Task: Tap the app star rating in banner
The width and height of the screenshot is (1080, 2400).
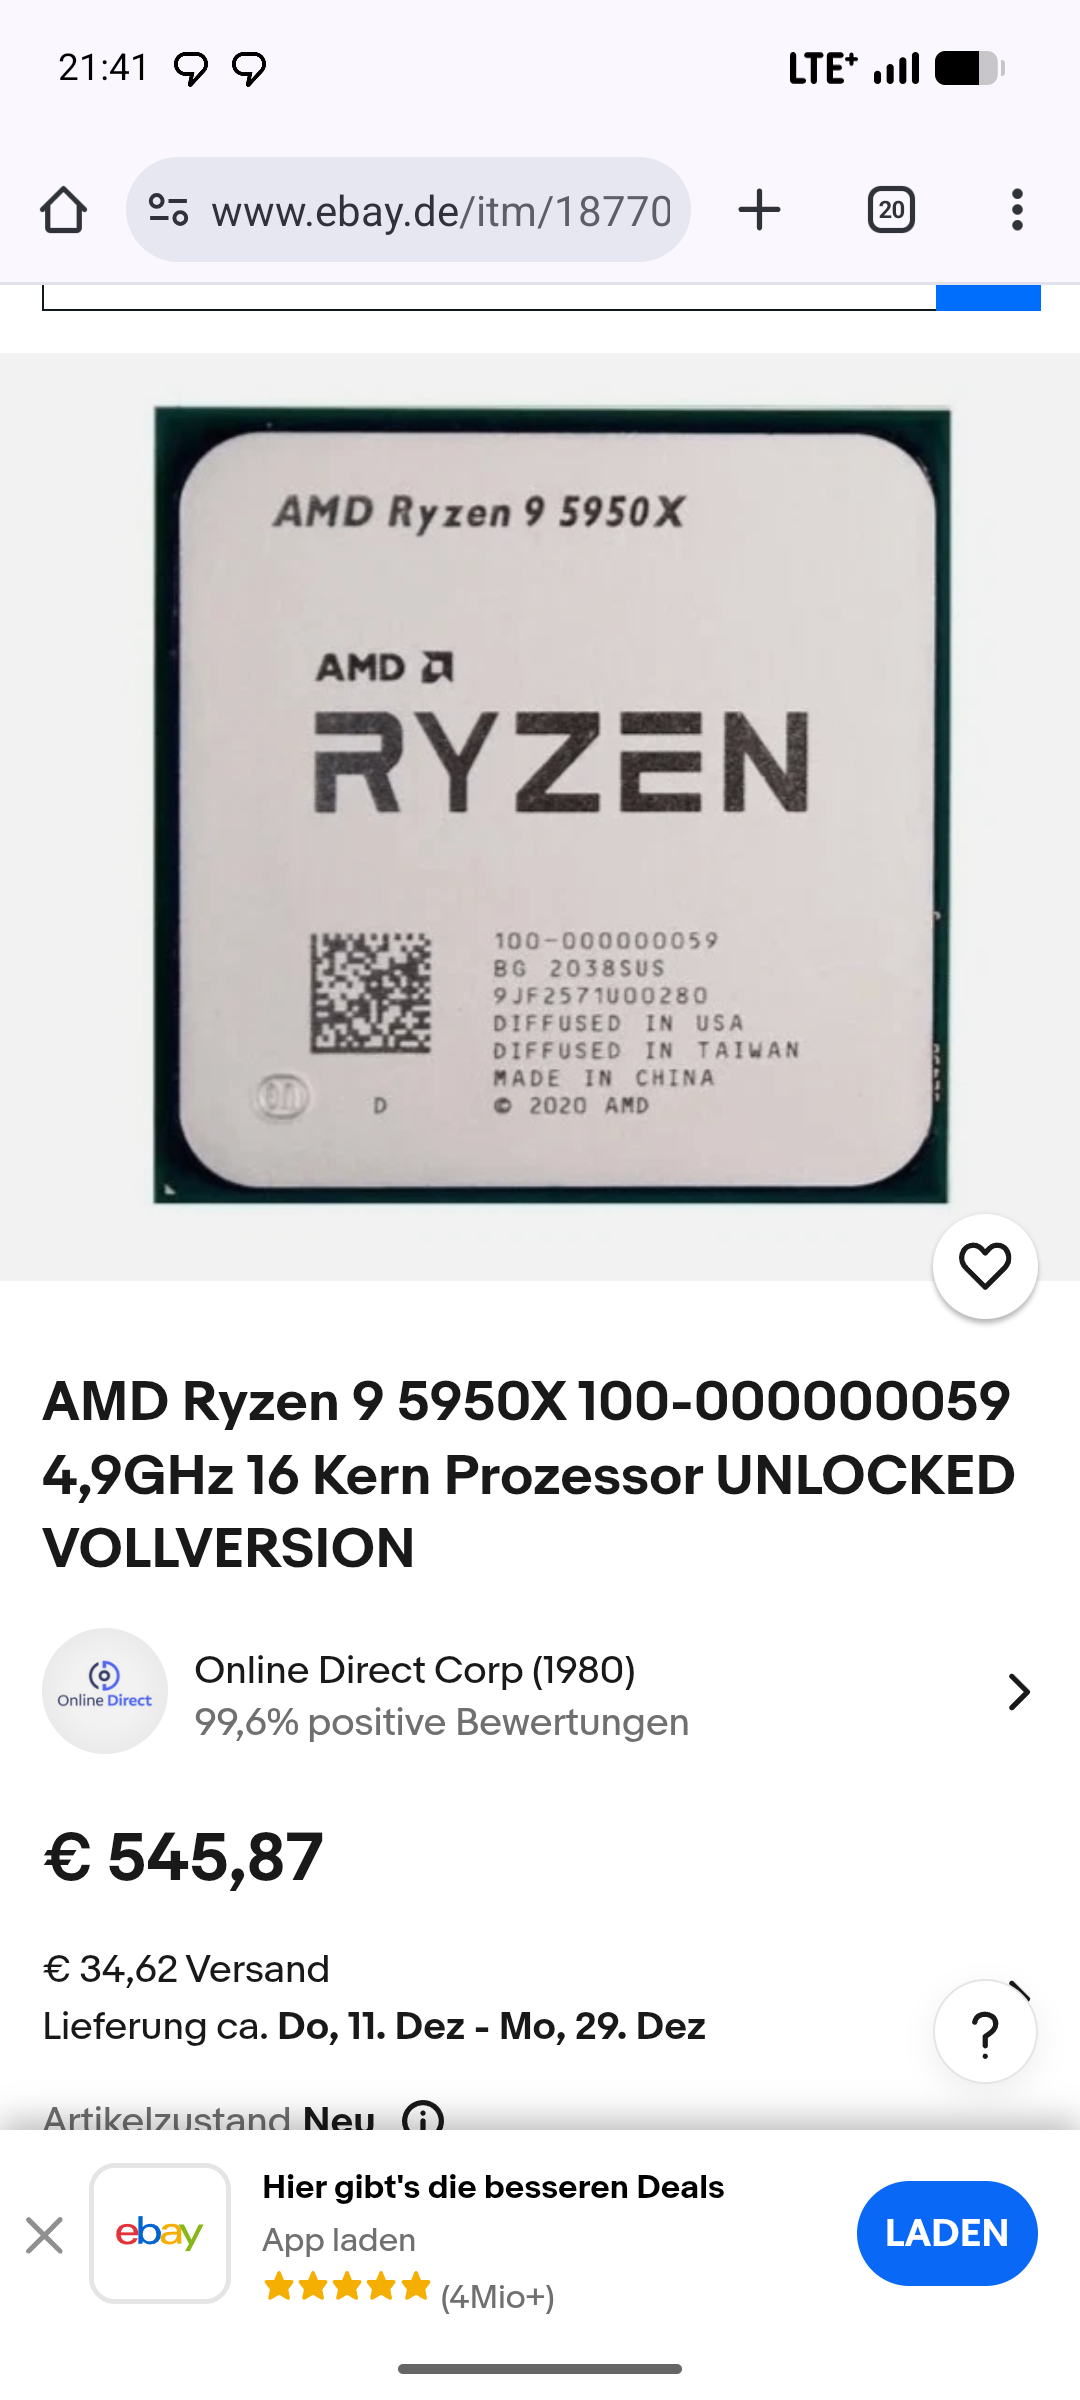Action: pos(347,2287)
